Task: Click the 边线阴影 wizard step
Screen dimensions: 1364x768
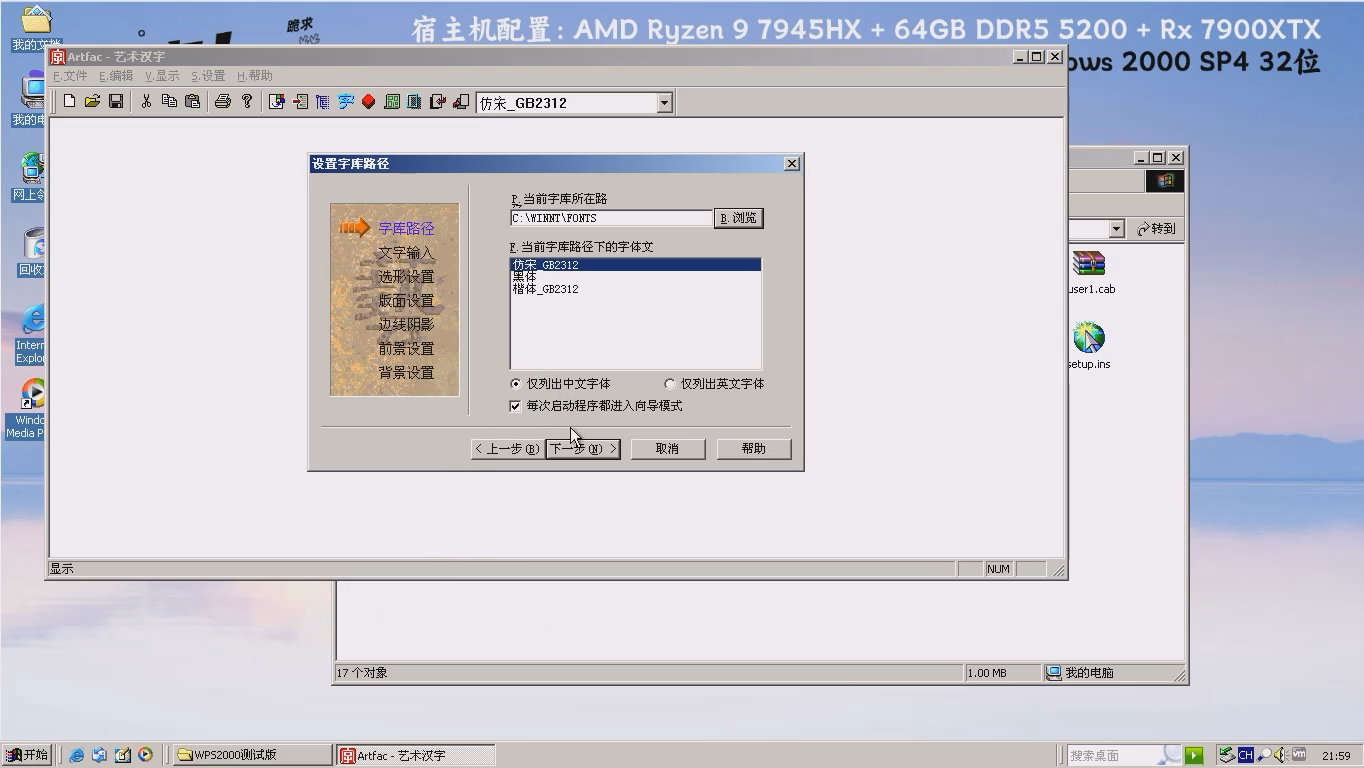Action: click(x=406, y=325)
